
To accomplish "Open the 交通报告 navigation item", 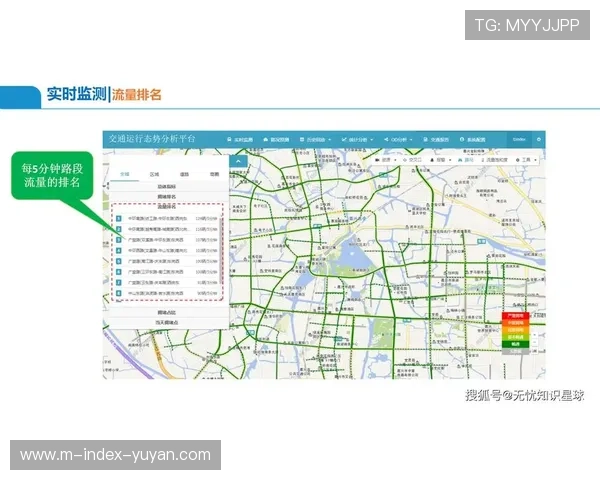I will (436, 140).
